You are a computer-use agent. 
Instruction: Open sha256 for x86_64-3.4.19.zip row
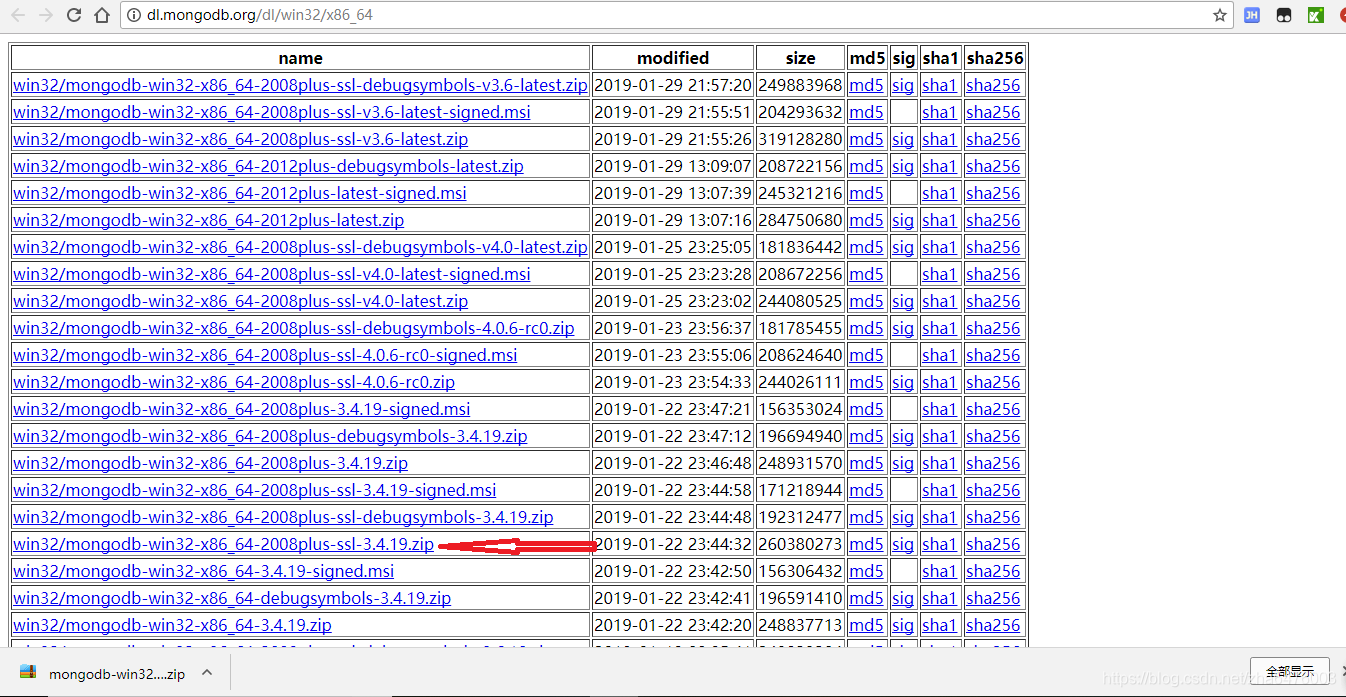[x=993, y=625]
